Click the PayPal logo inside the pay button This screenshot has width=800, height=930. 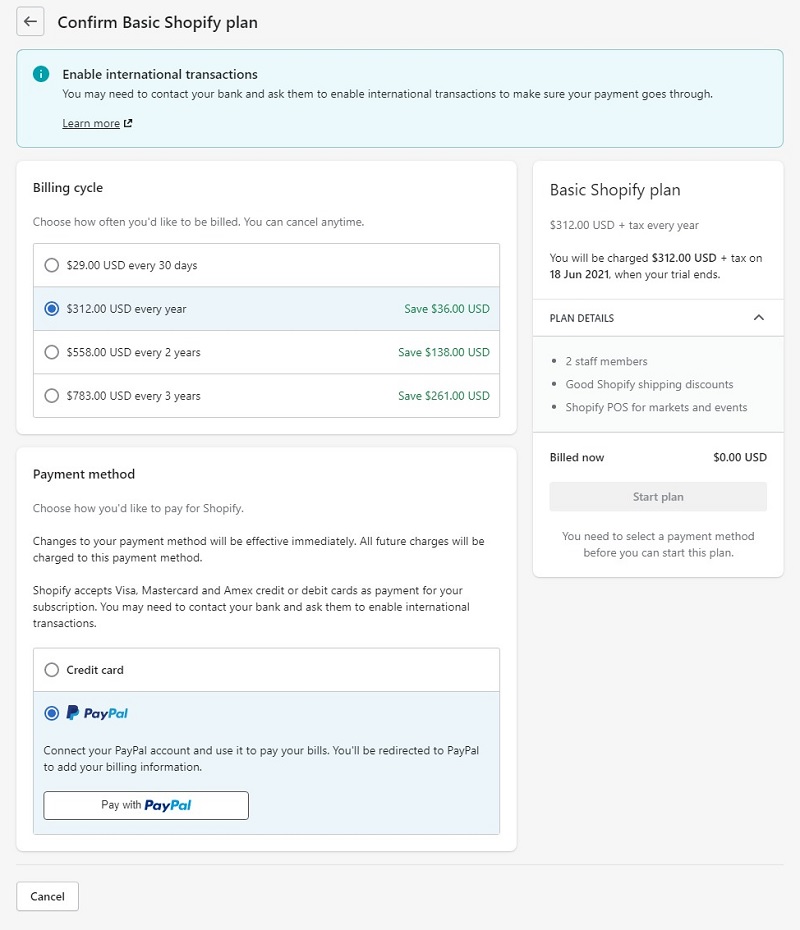(170, 805)
